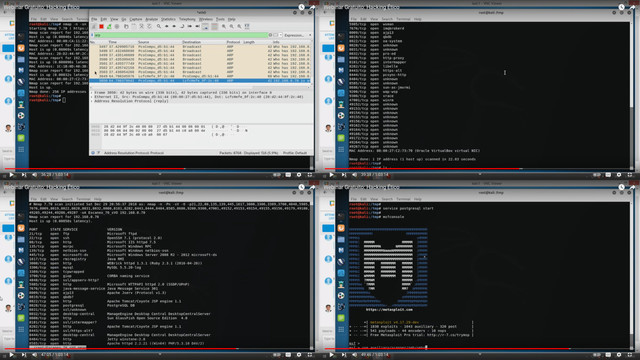Enter fullscreen on the nmap version-scan video
Viewport: 640px width, 360px height.
310,355
